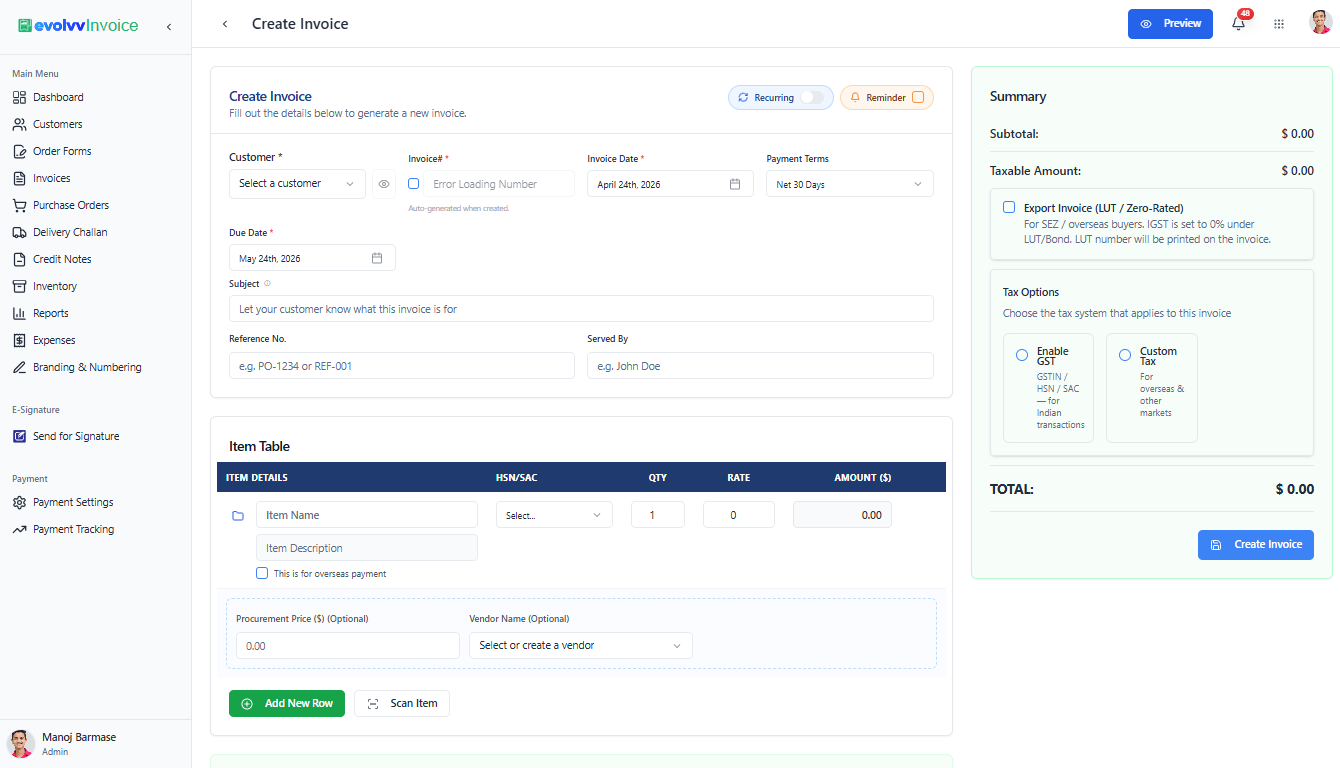The image size is (1340, 768).
Task: Click the Send for Signature icon
Action: 19,436
